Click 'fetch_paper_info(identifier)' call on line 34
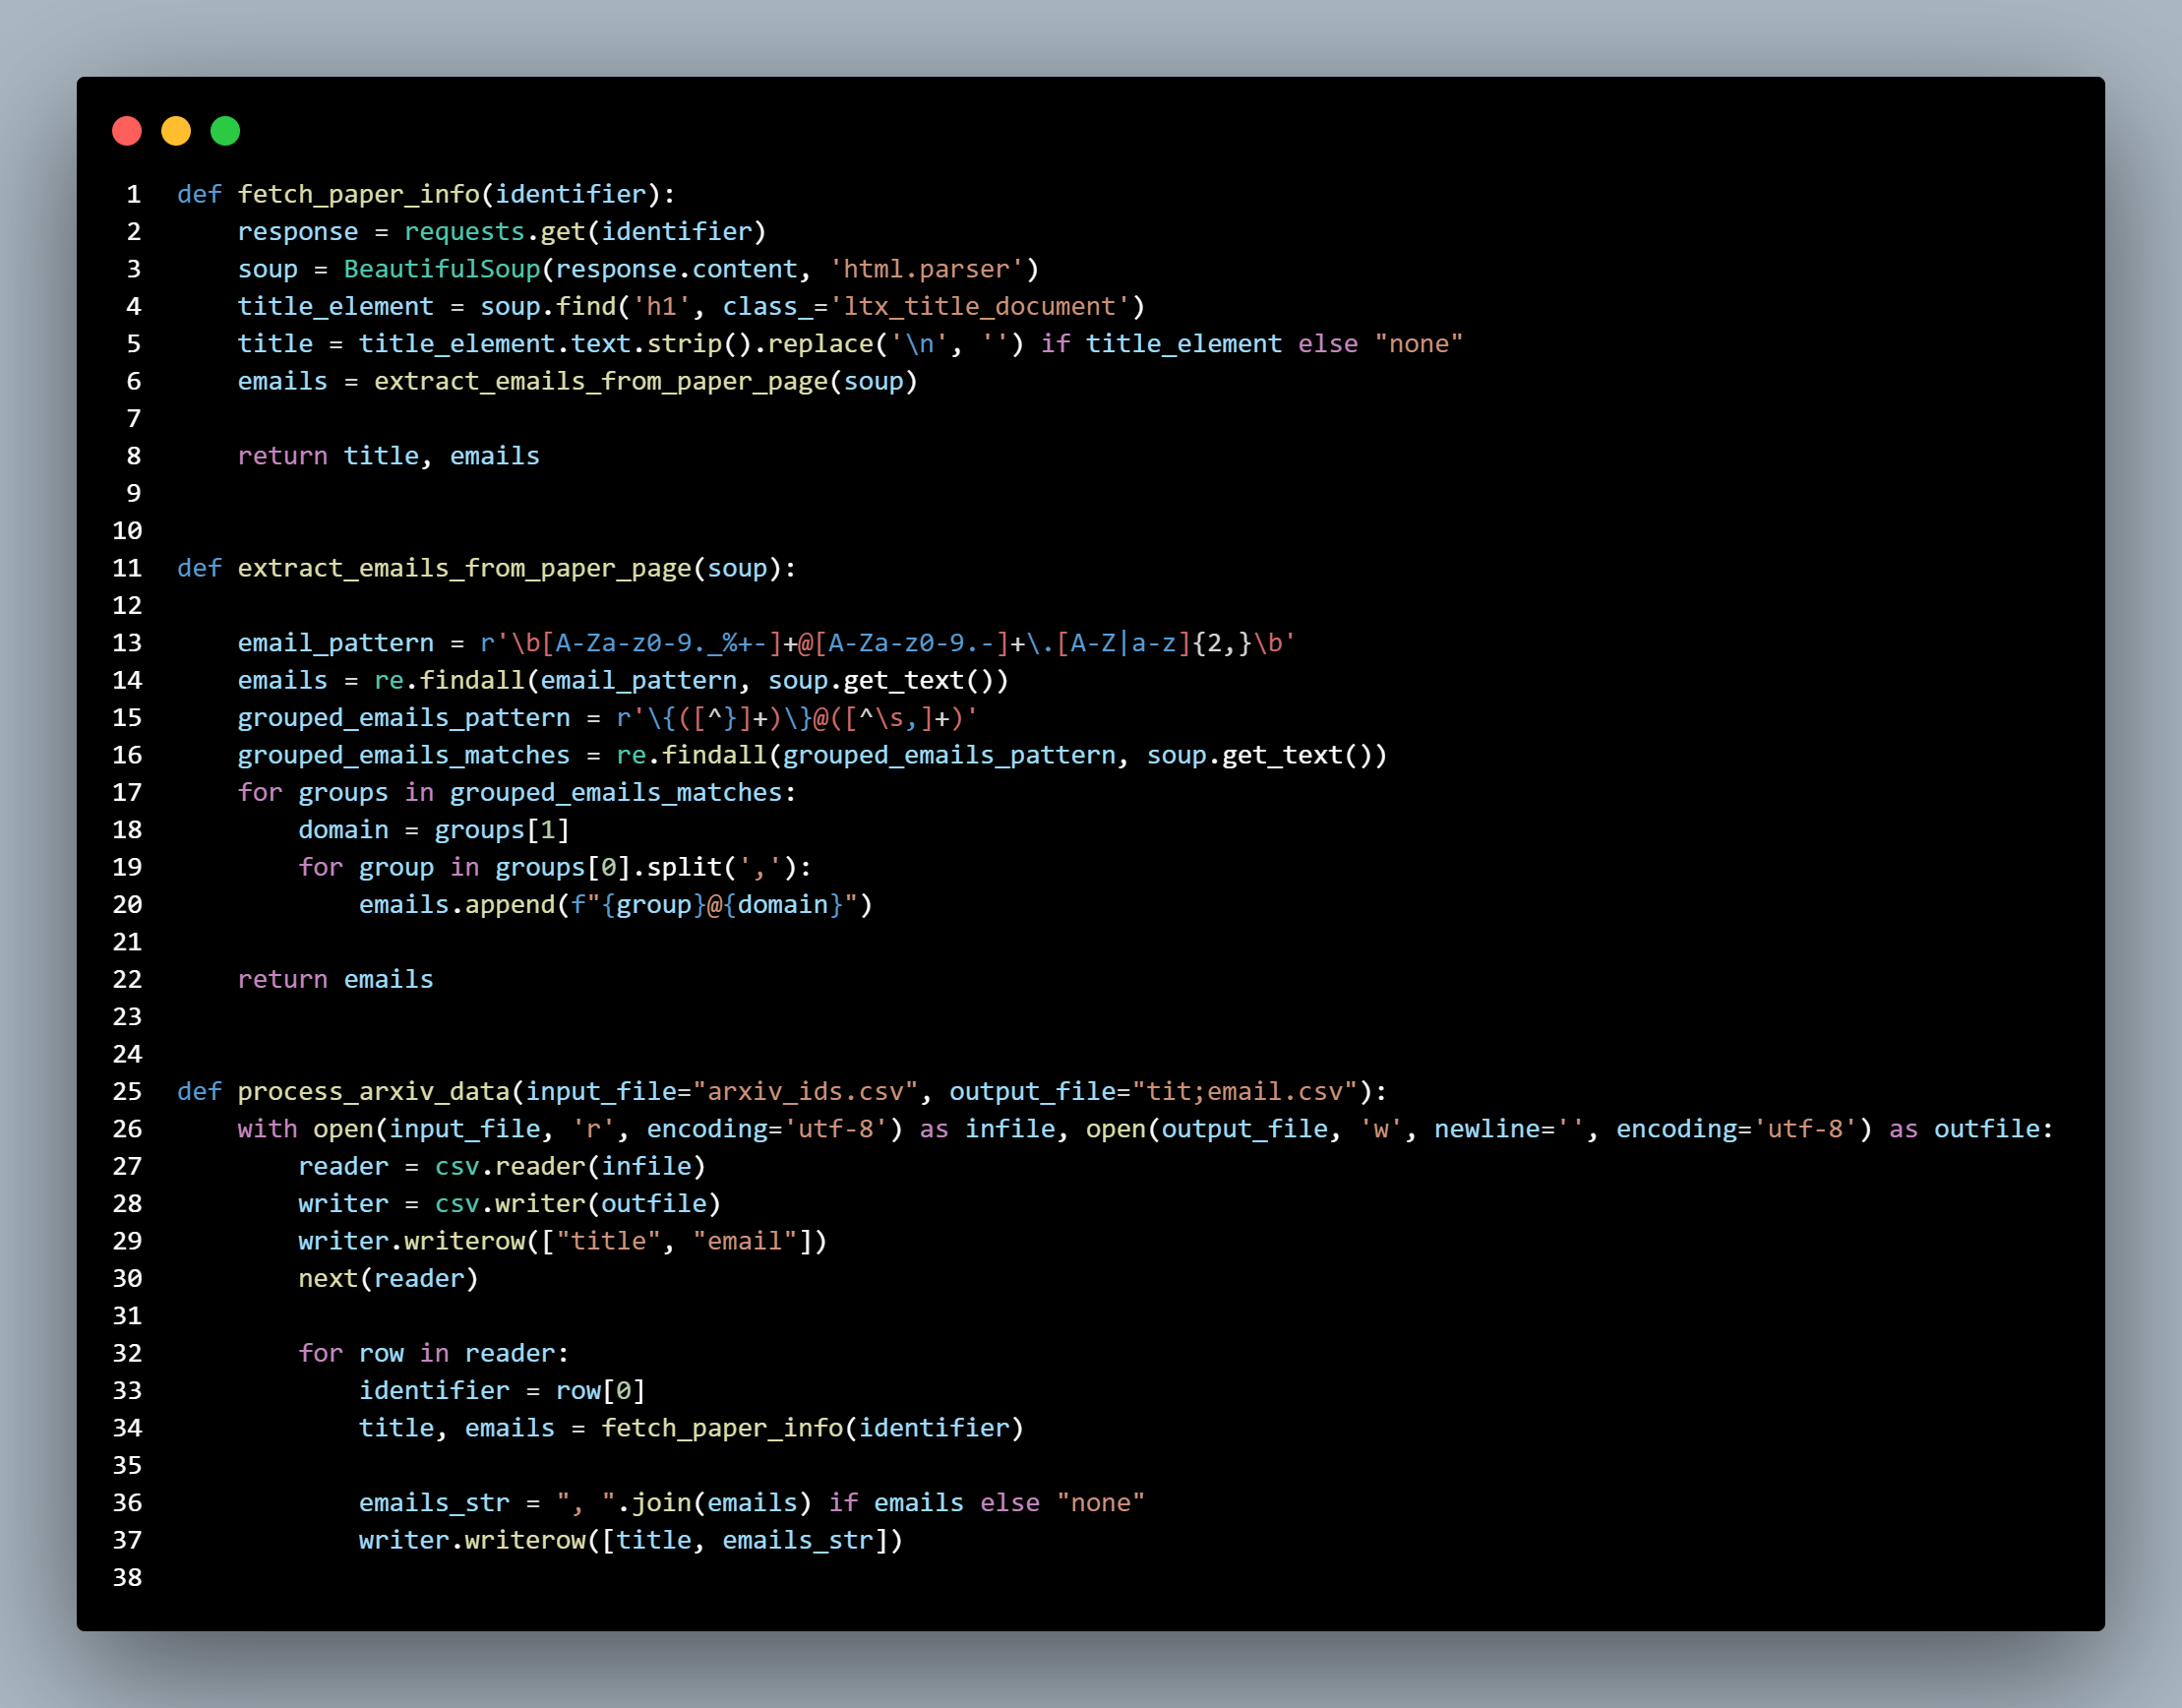 [813, 1428]
